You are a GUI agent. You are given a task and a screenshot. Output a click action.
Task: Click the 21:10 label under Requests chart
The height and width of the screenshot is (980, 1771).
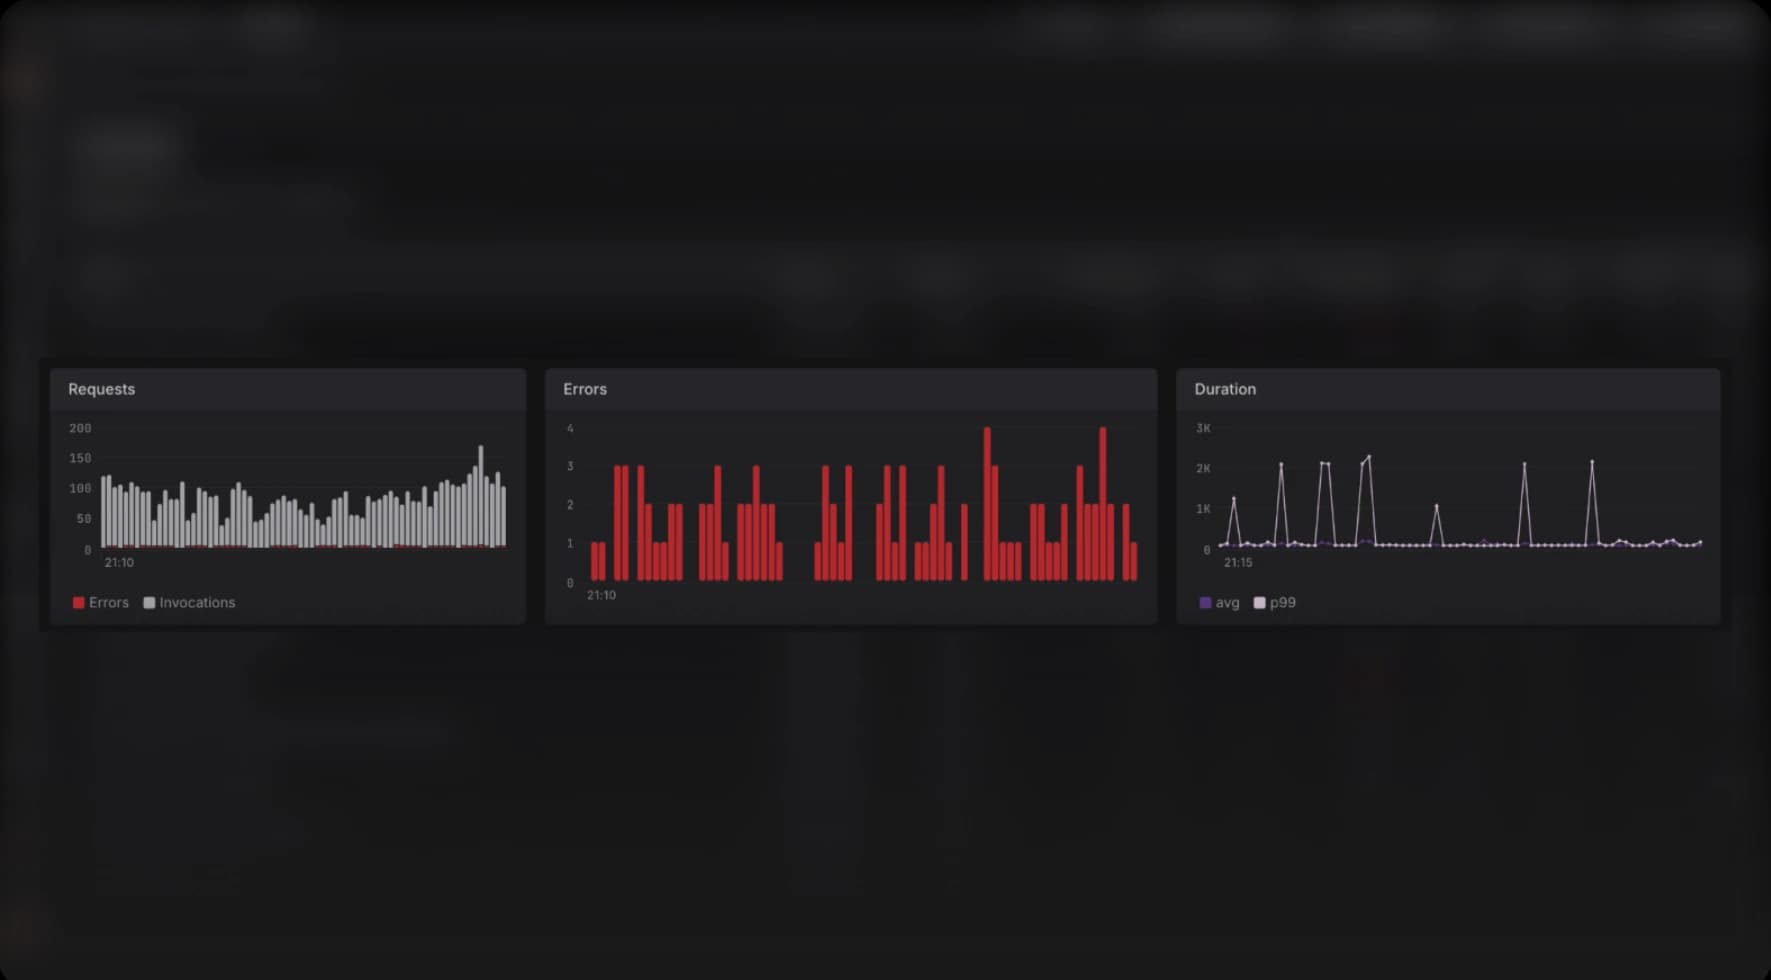point(119,563)
